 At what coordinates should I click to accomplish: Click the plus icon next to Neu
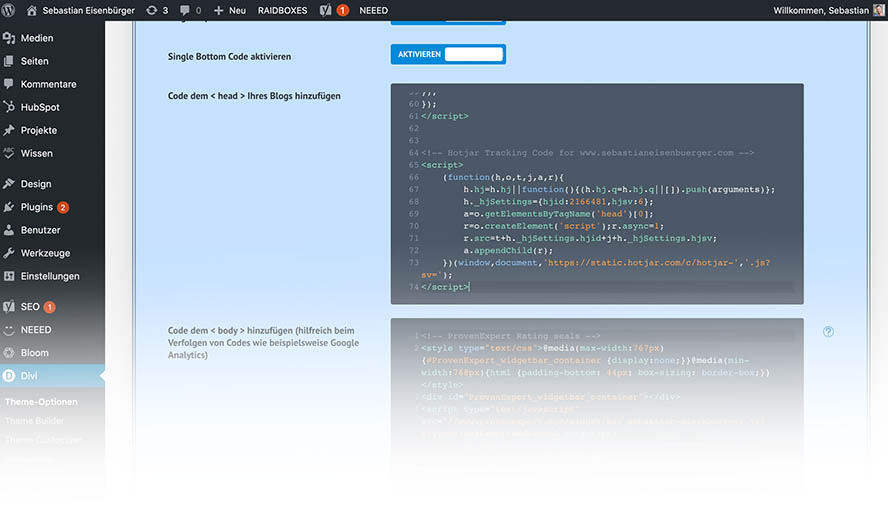click(x=219, y=10)
